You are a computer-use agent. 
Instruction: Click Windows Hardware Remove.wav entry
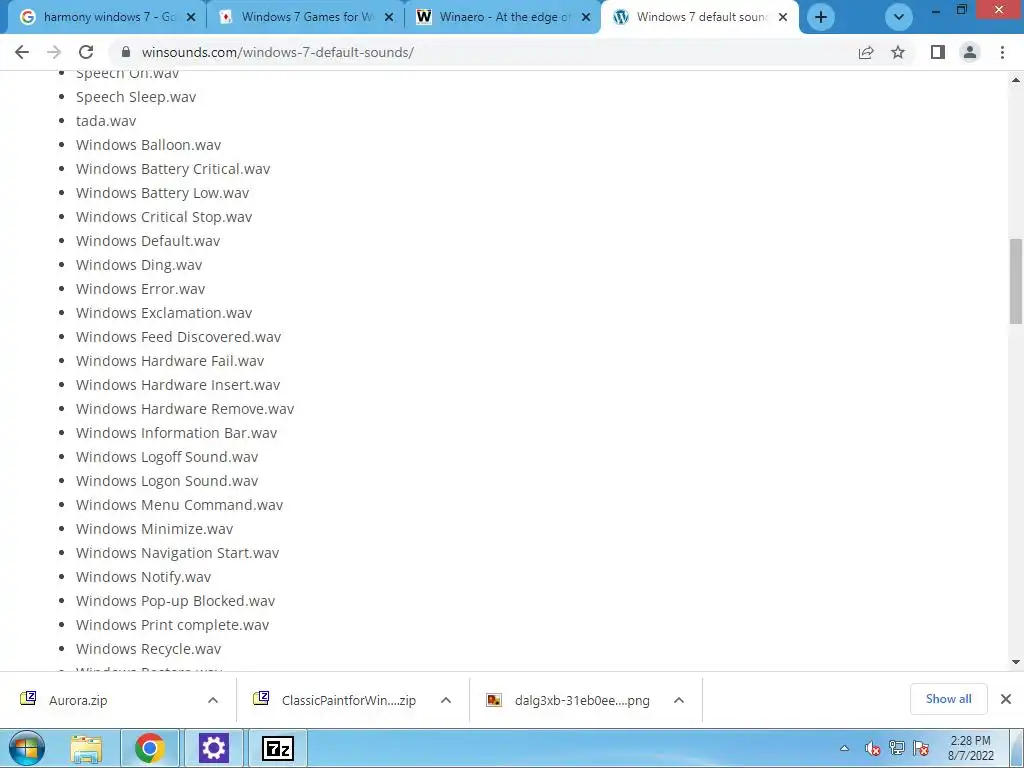185,409
